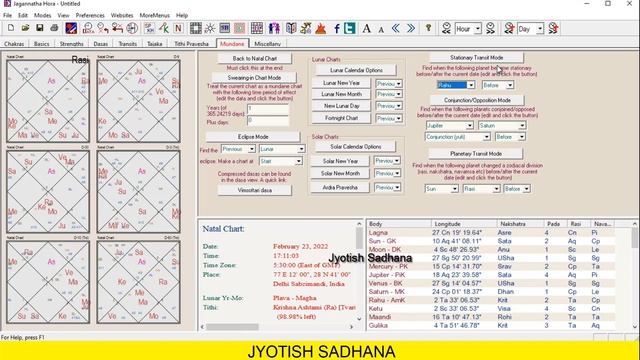This screenshot has height=360, width=640.
Task: Click the pink square toolbar icon
Action: (x=240, y=28)
